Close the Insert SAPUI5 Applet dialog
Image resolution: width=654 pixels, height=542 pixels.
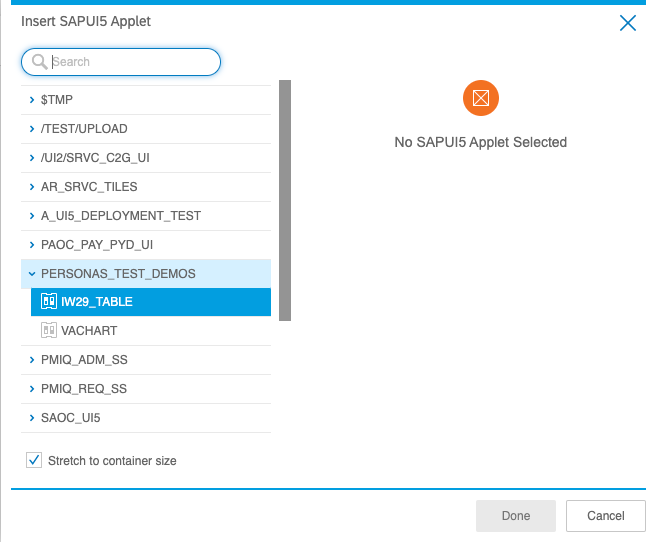coord(628,23)
